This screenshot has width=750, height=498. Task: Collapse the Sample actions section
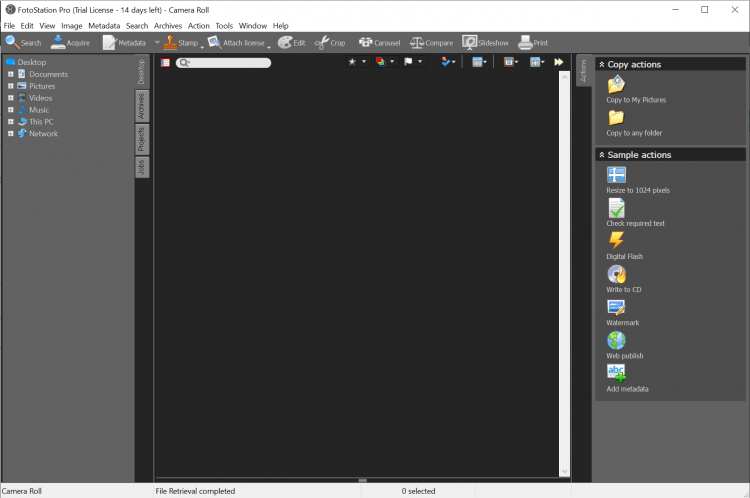point(602,155)
